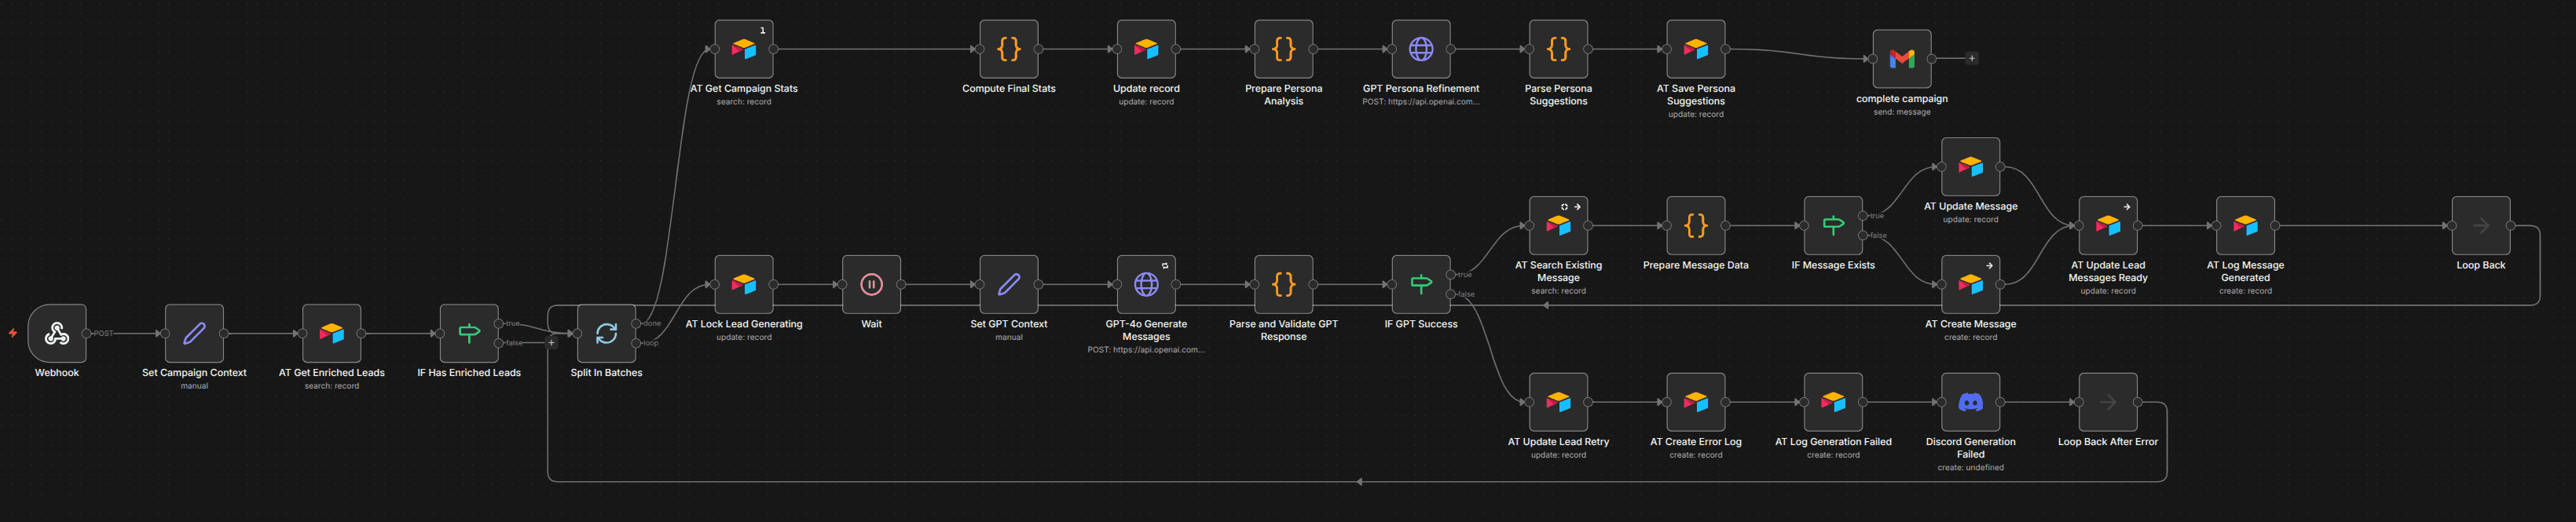Viewport: 2576px width, 522px height.
Task: Click the plus on IF Has Enriched Leads false output
Action: click(x=551, y=343)
